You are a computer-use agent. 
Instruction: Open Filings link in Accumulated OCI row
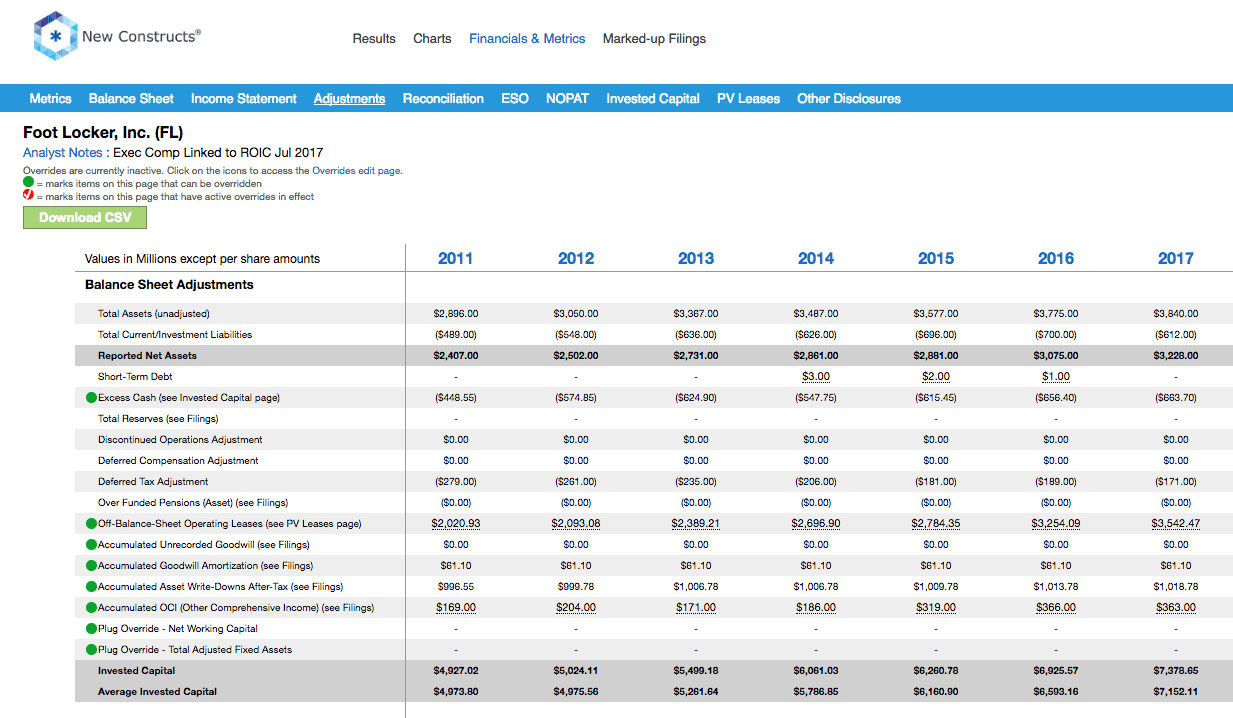[357, 608]
